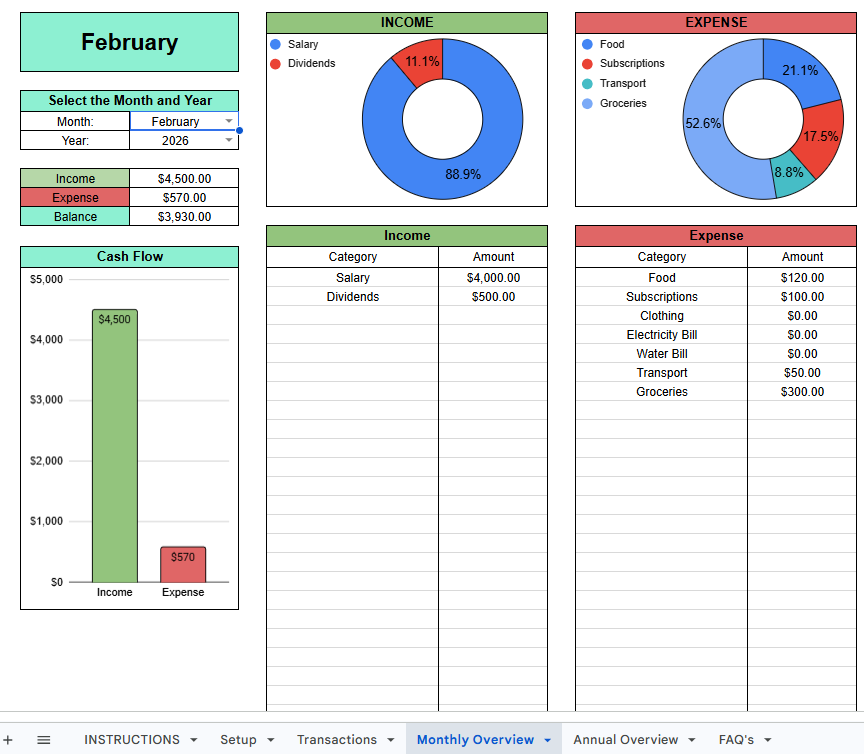Click the Food legend blue dot
The image size is (864, 754).
tap(587, 44)
